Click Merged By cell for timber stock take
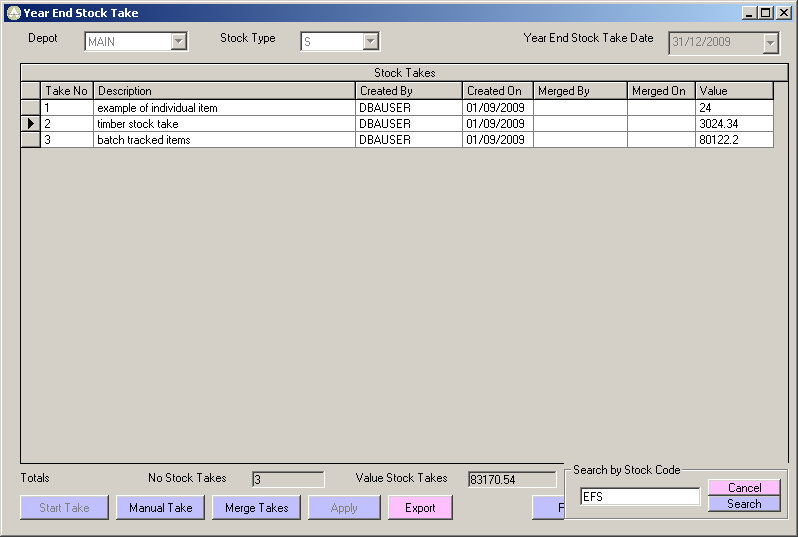 point(580,124)
